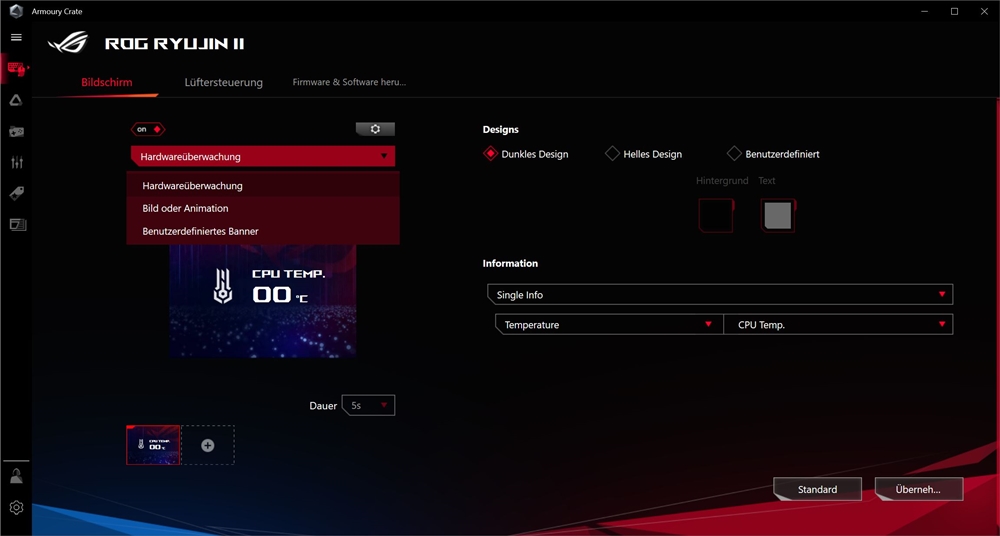This screenshot has width=1000, height=536.
Task: Click the screen settings gear button
Action: tap(375, 129)
